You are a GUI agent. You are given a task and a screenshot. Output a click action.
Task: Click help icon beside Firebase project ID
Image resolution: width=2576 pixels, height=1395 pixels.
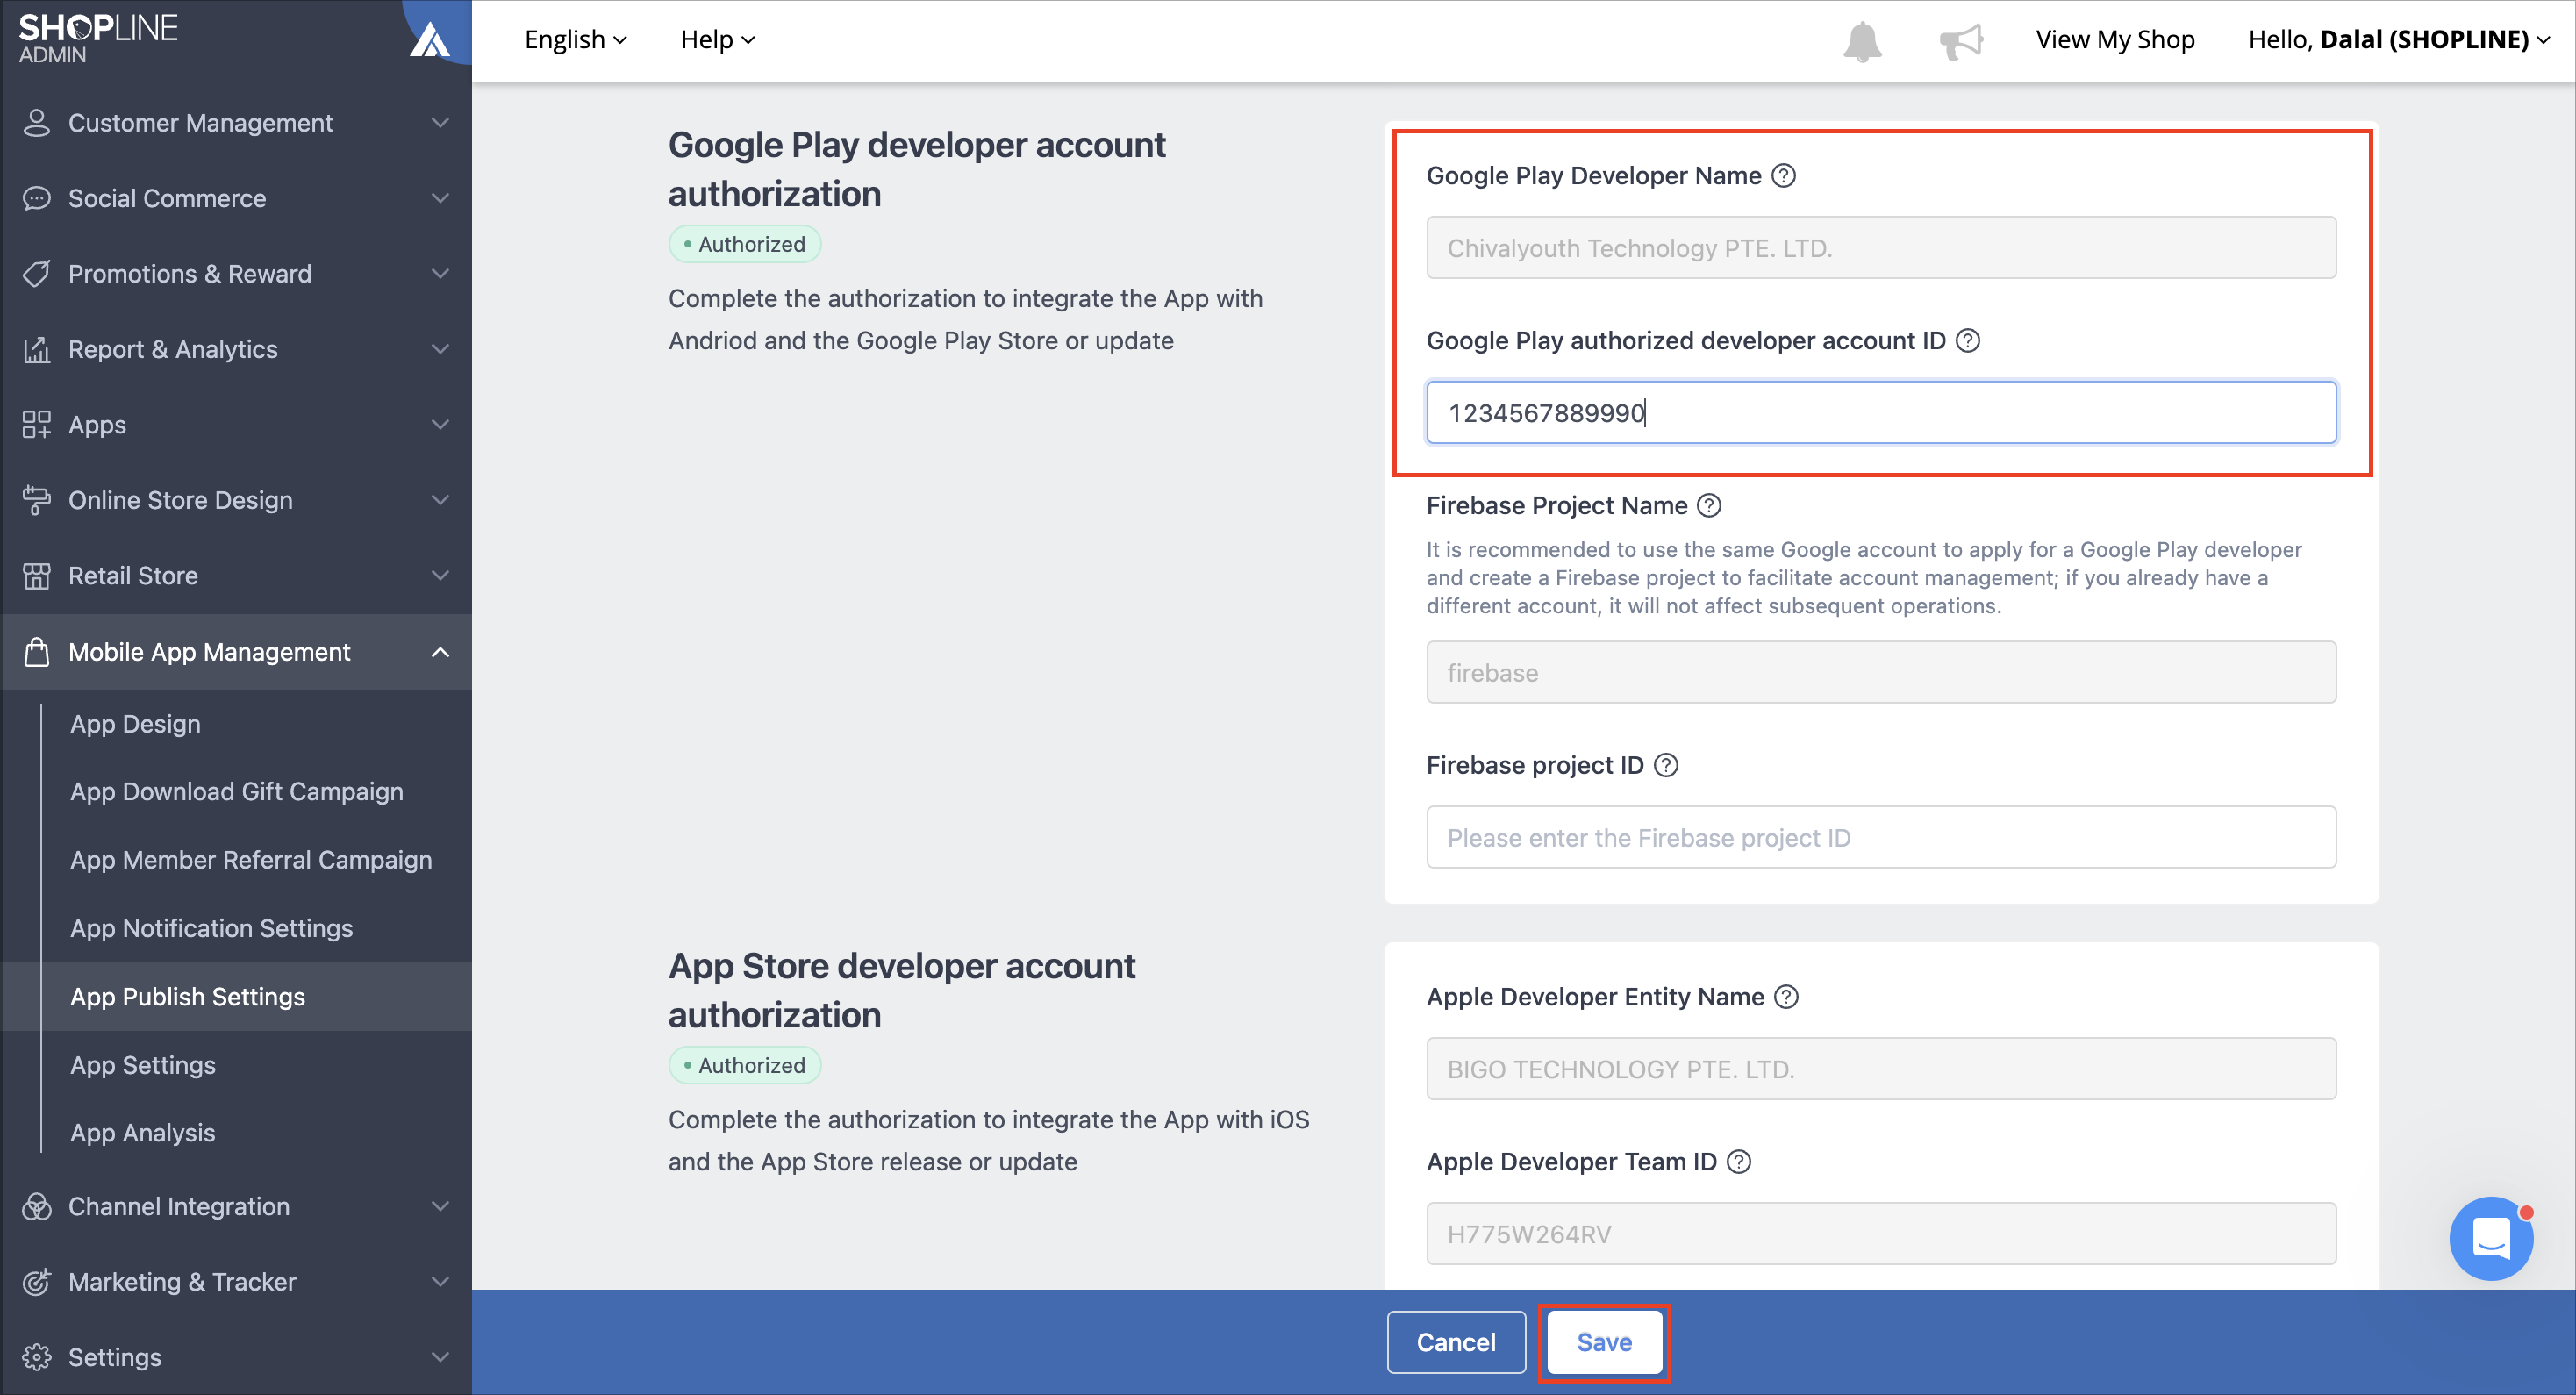click(1665, 765)
